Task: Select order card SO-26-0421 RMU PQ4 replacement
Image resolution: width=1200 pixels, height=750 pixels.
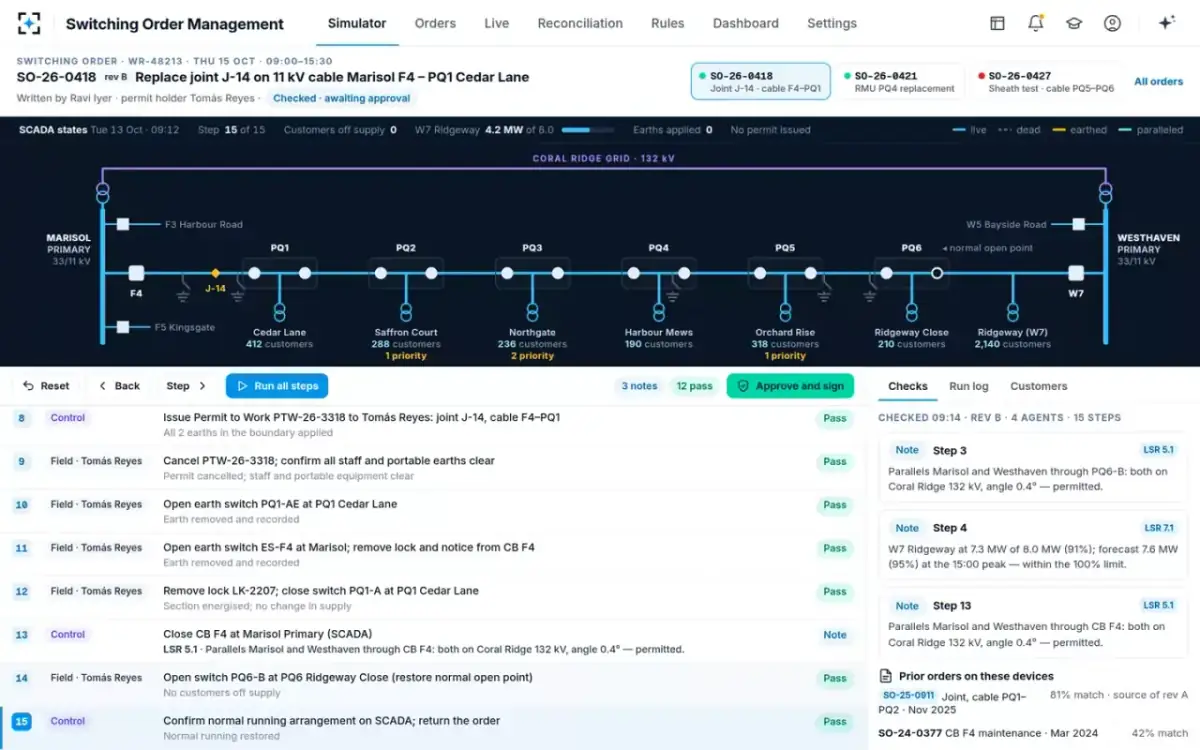Action: 899,82
